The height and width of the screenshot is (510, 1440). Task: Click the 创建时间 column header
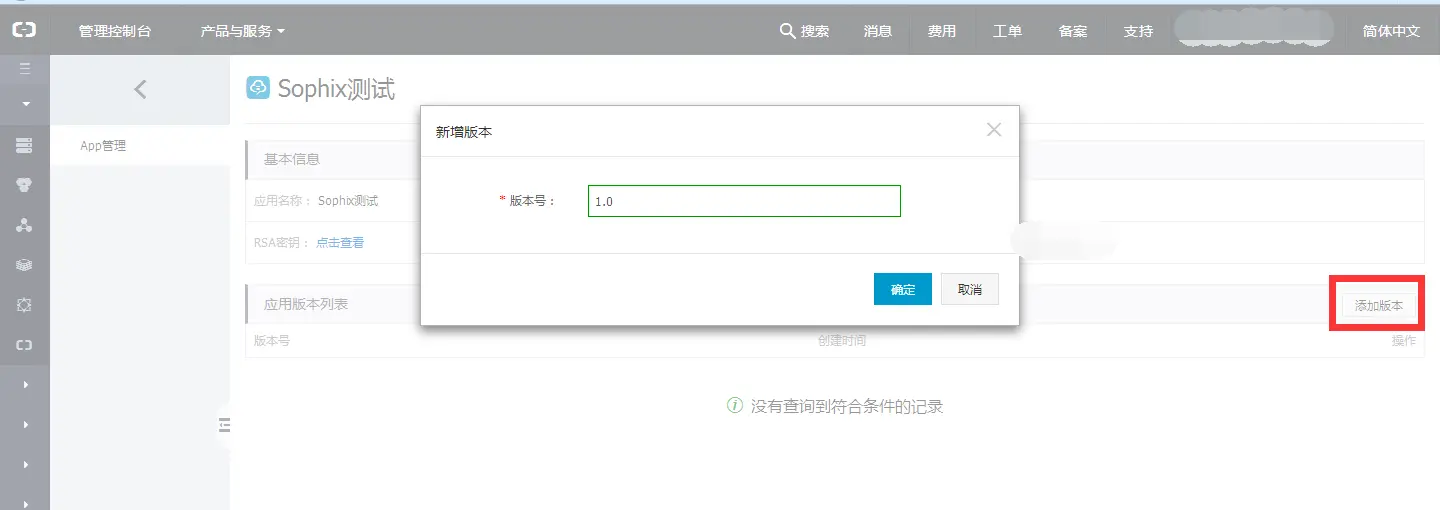842,341
